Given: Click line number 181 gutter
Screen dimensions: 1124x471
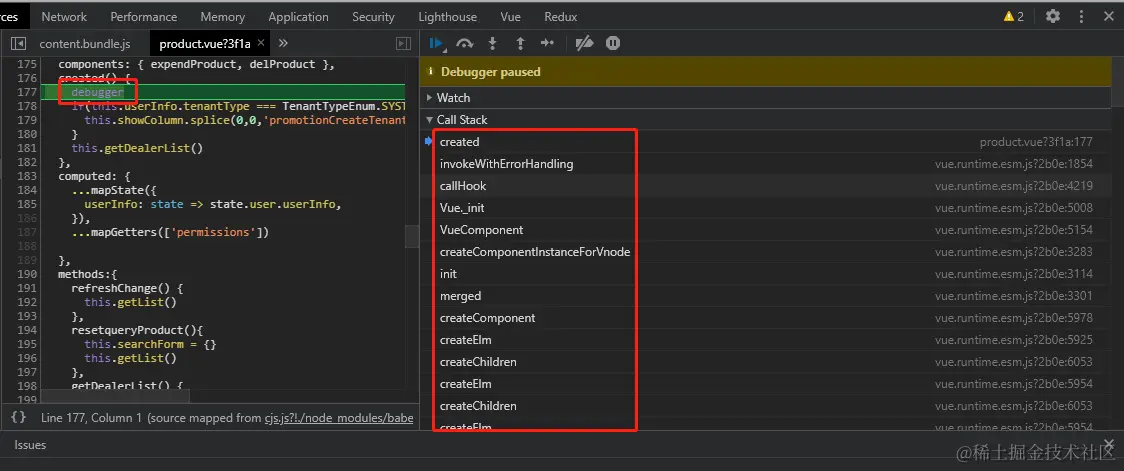Looking at the screenshot, I should [x=26, y=148].
